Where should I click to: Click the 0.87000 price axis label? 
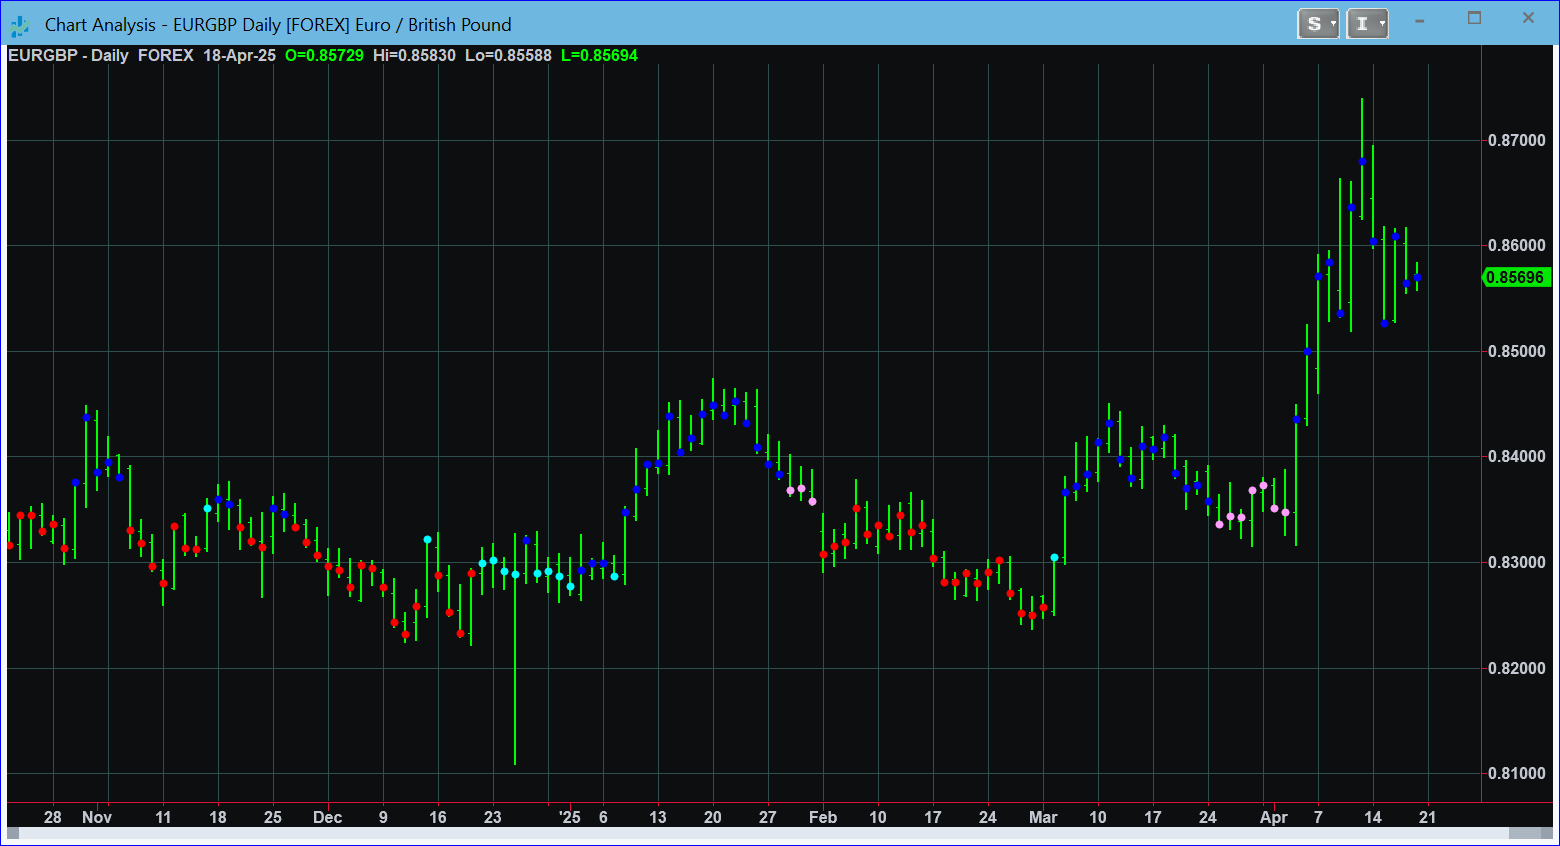1516,140
